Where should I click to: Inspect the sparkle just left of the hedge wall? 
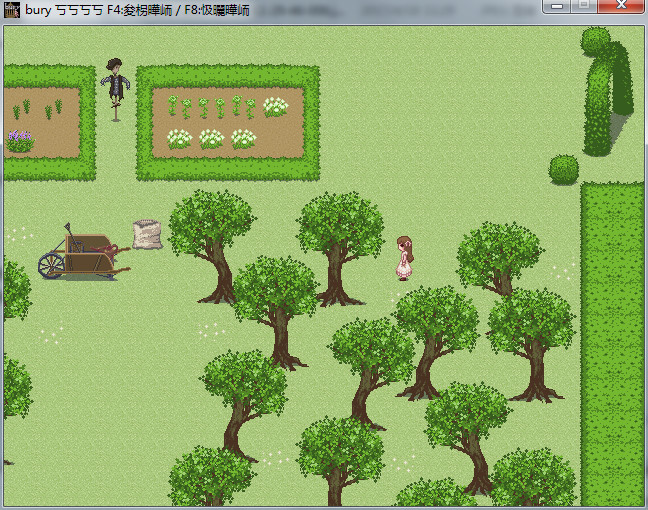click(x=563, y=270)
